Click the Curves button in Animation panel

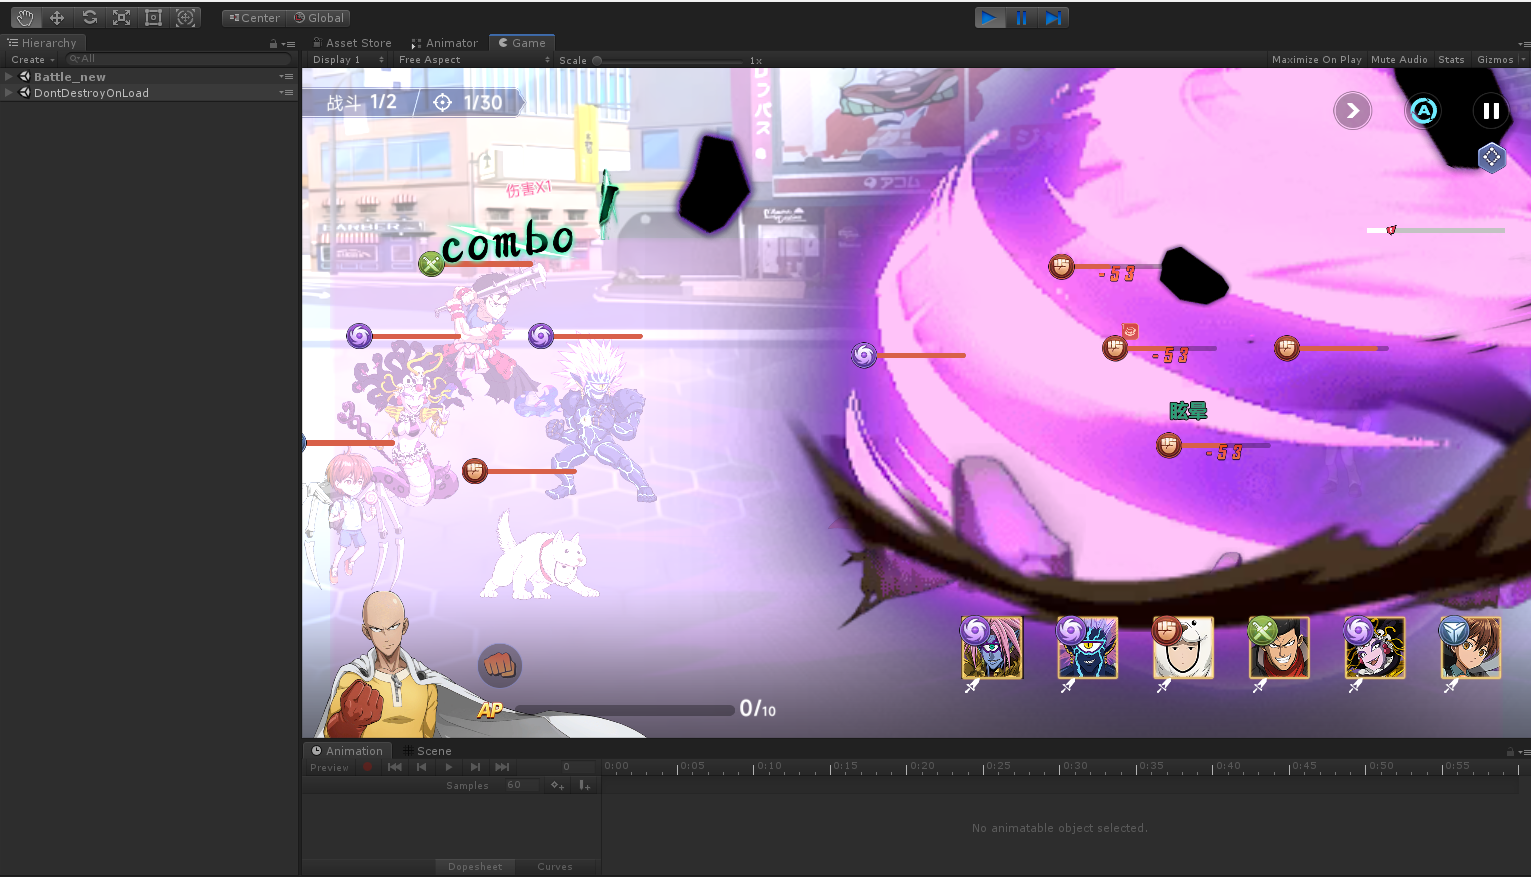[554, 867]
